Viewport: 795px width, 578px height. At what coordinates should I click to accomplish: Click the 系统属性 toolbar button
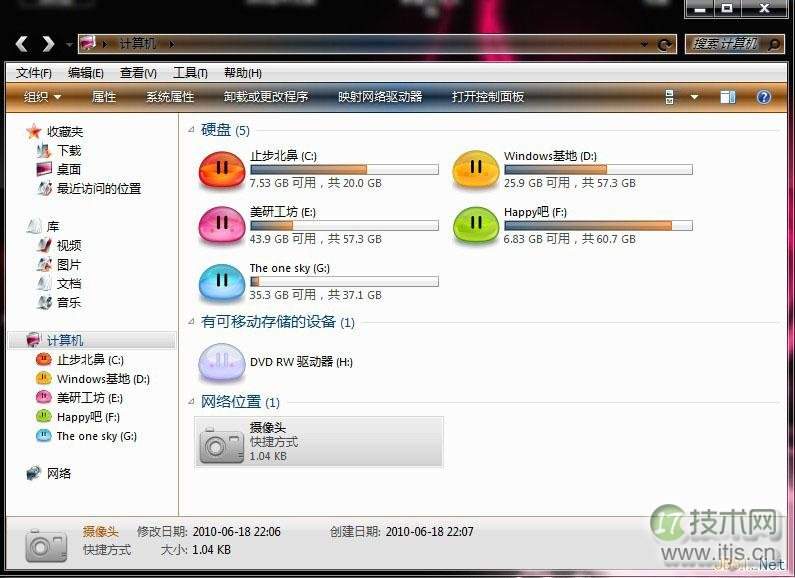pos(169,97)
